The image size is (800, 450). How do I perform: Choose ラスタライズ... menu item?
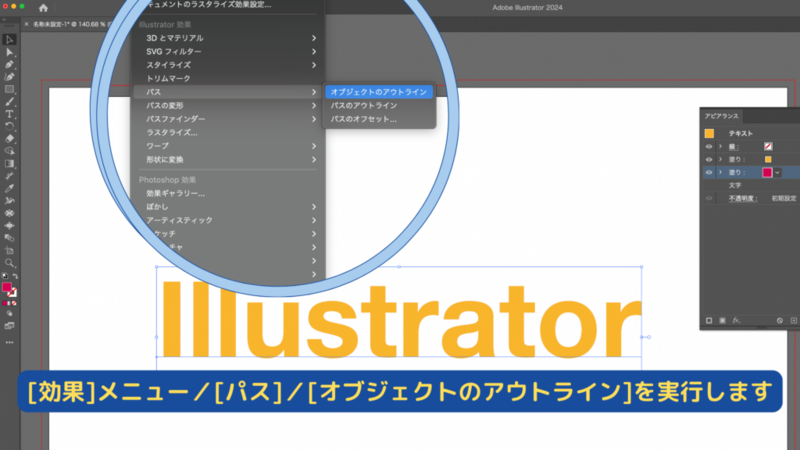pos(228,133)
